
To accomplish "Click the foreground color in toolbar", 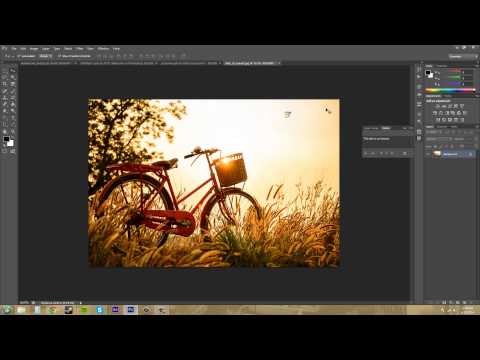I will [x=6, y=139].
